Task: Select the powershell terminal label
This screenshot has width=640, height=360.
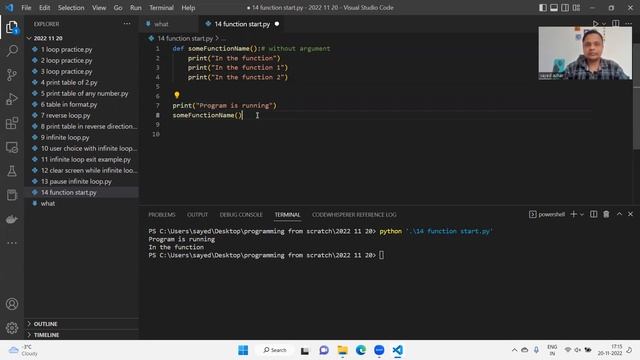Action: (547, 214)
